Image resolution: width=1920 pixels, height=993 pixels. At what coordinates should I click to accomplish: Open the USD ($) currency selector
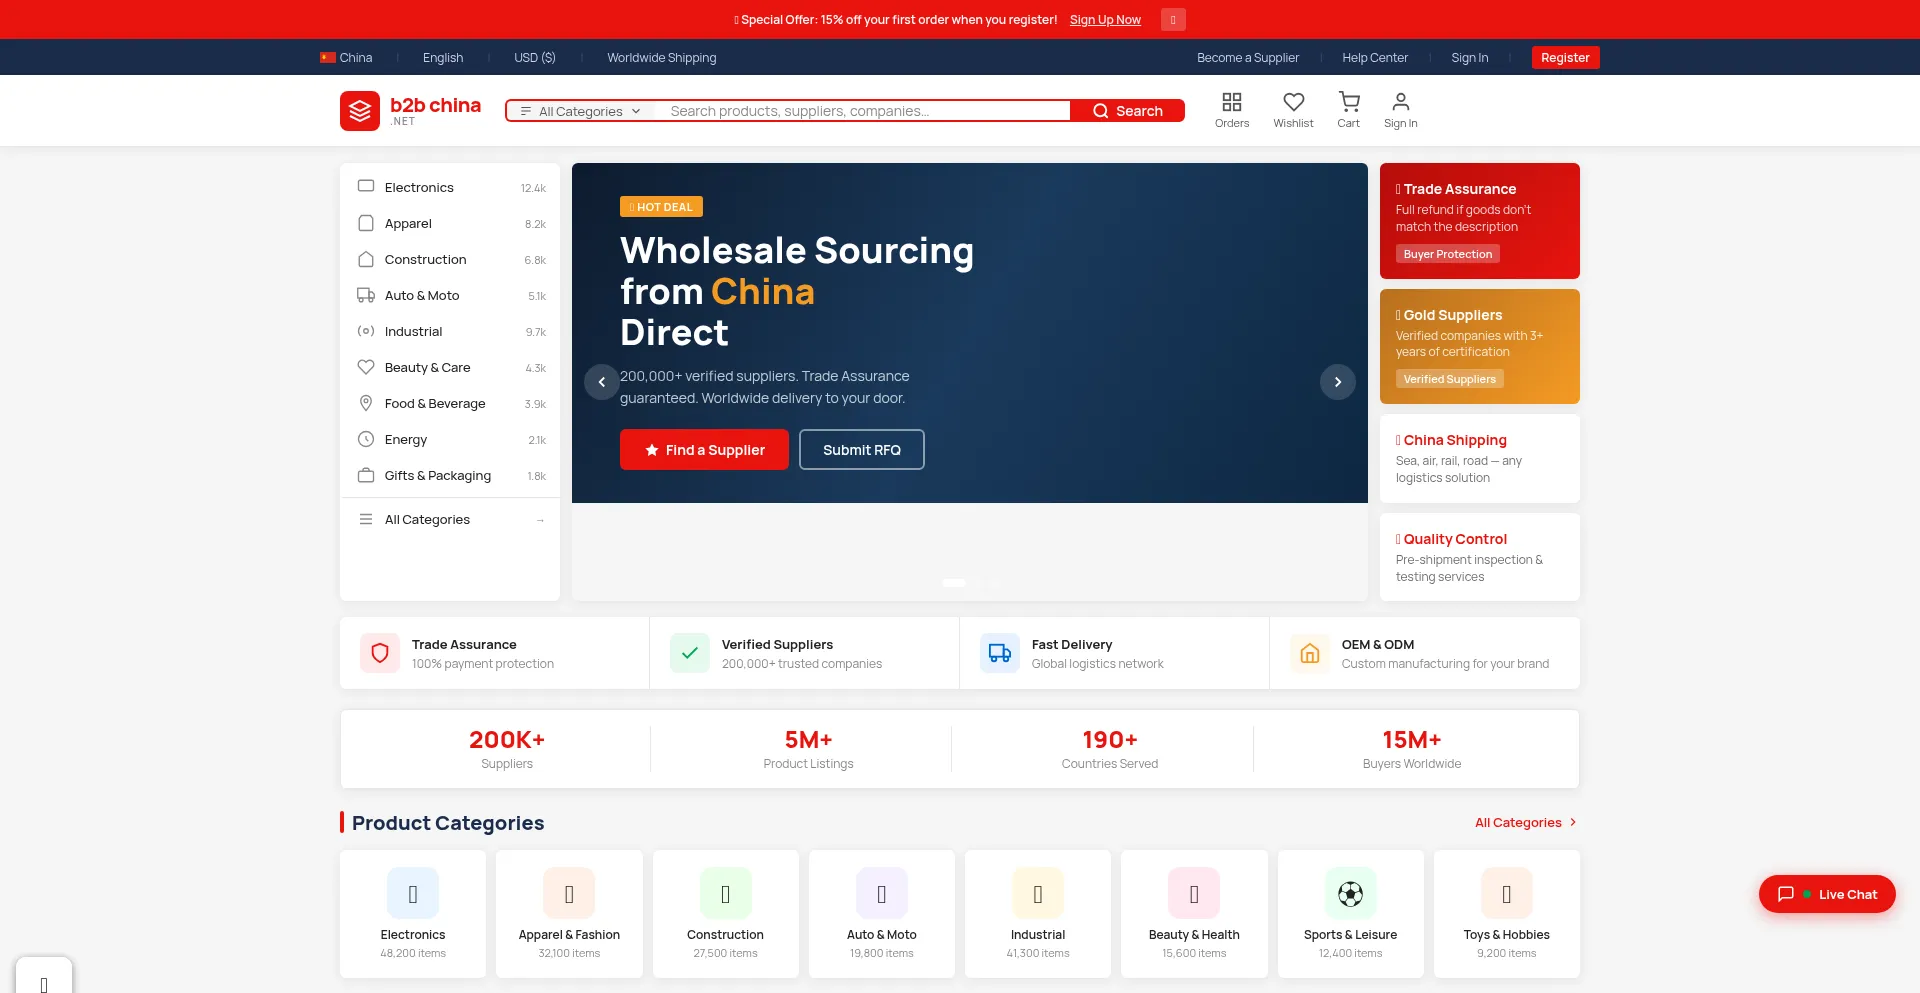pos(535,57)
